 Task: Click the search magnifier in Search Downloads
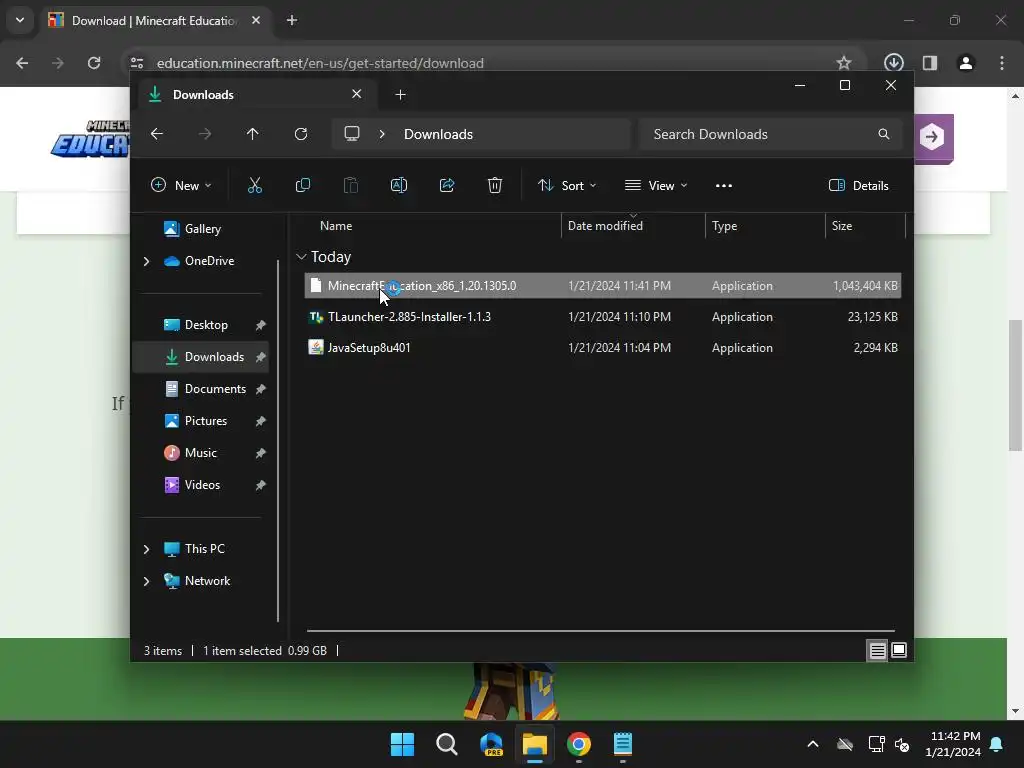point(884,134)
